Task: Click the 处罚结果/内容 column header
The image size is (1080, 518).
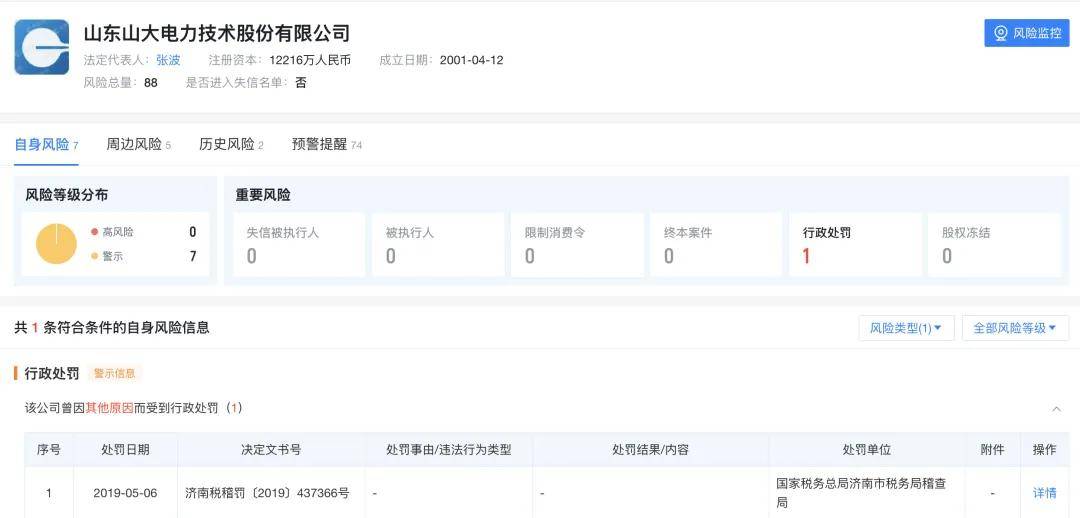Action: click(x=650, y=450)
